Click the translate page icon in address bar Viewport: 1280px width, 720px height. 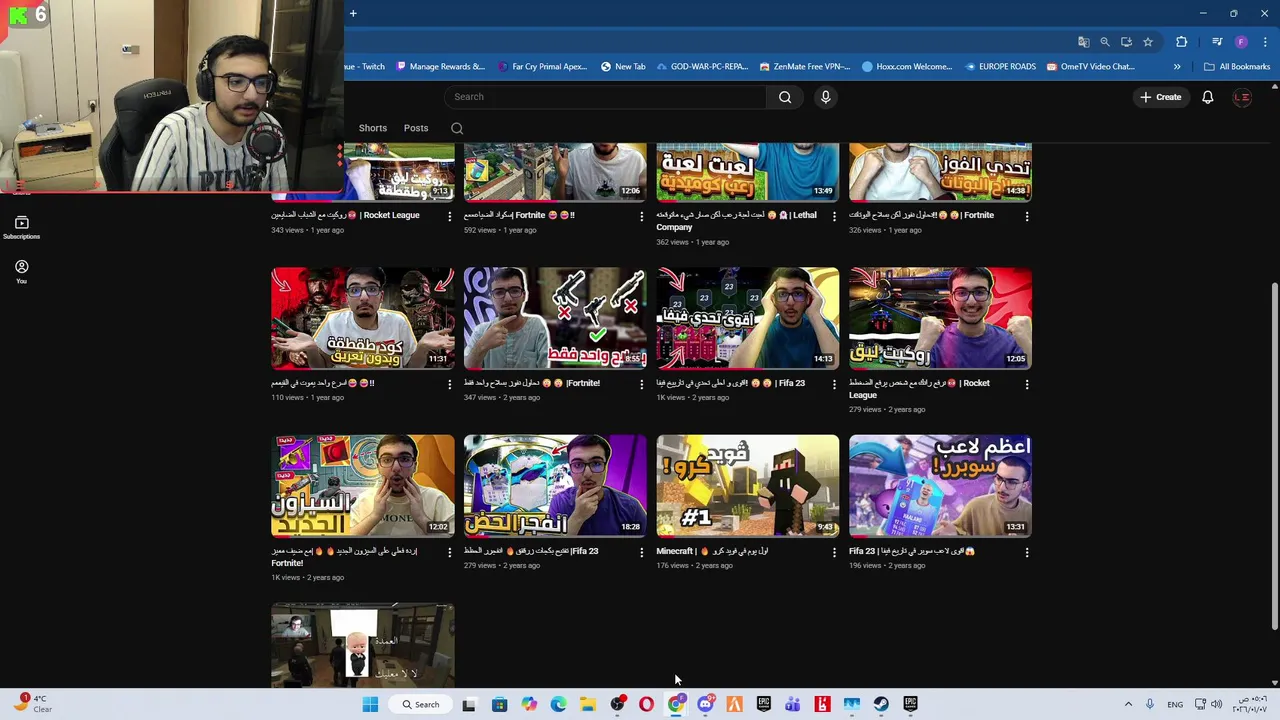point(1083,42)
